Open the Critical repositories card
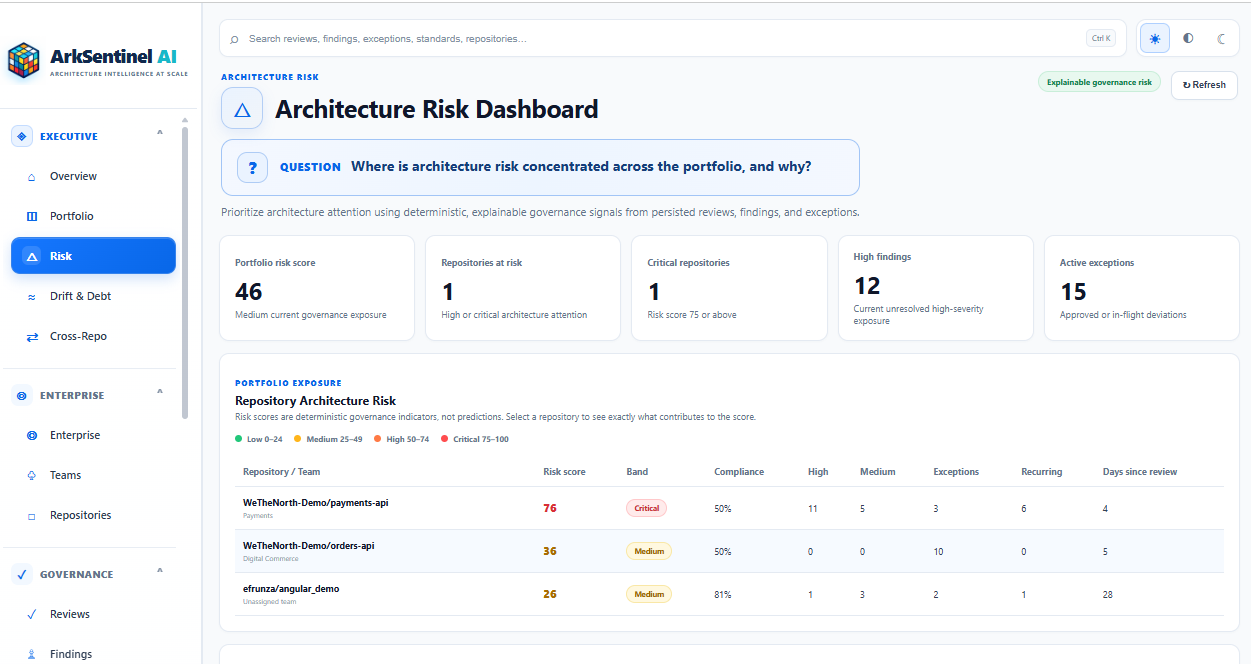Viewport: 1251px width, 664px height. point(729,288)
